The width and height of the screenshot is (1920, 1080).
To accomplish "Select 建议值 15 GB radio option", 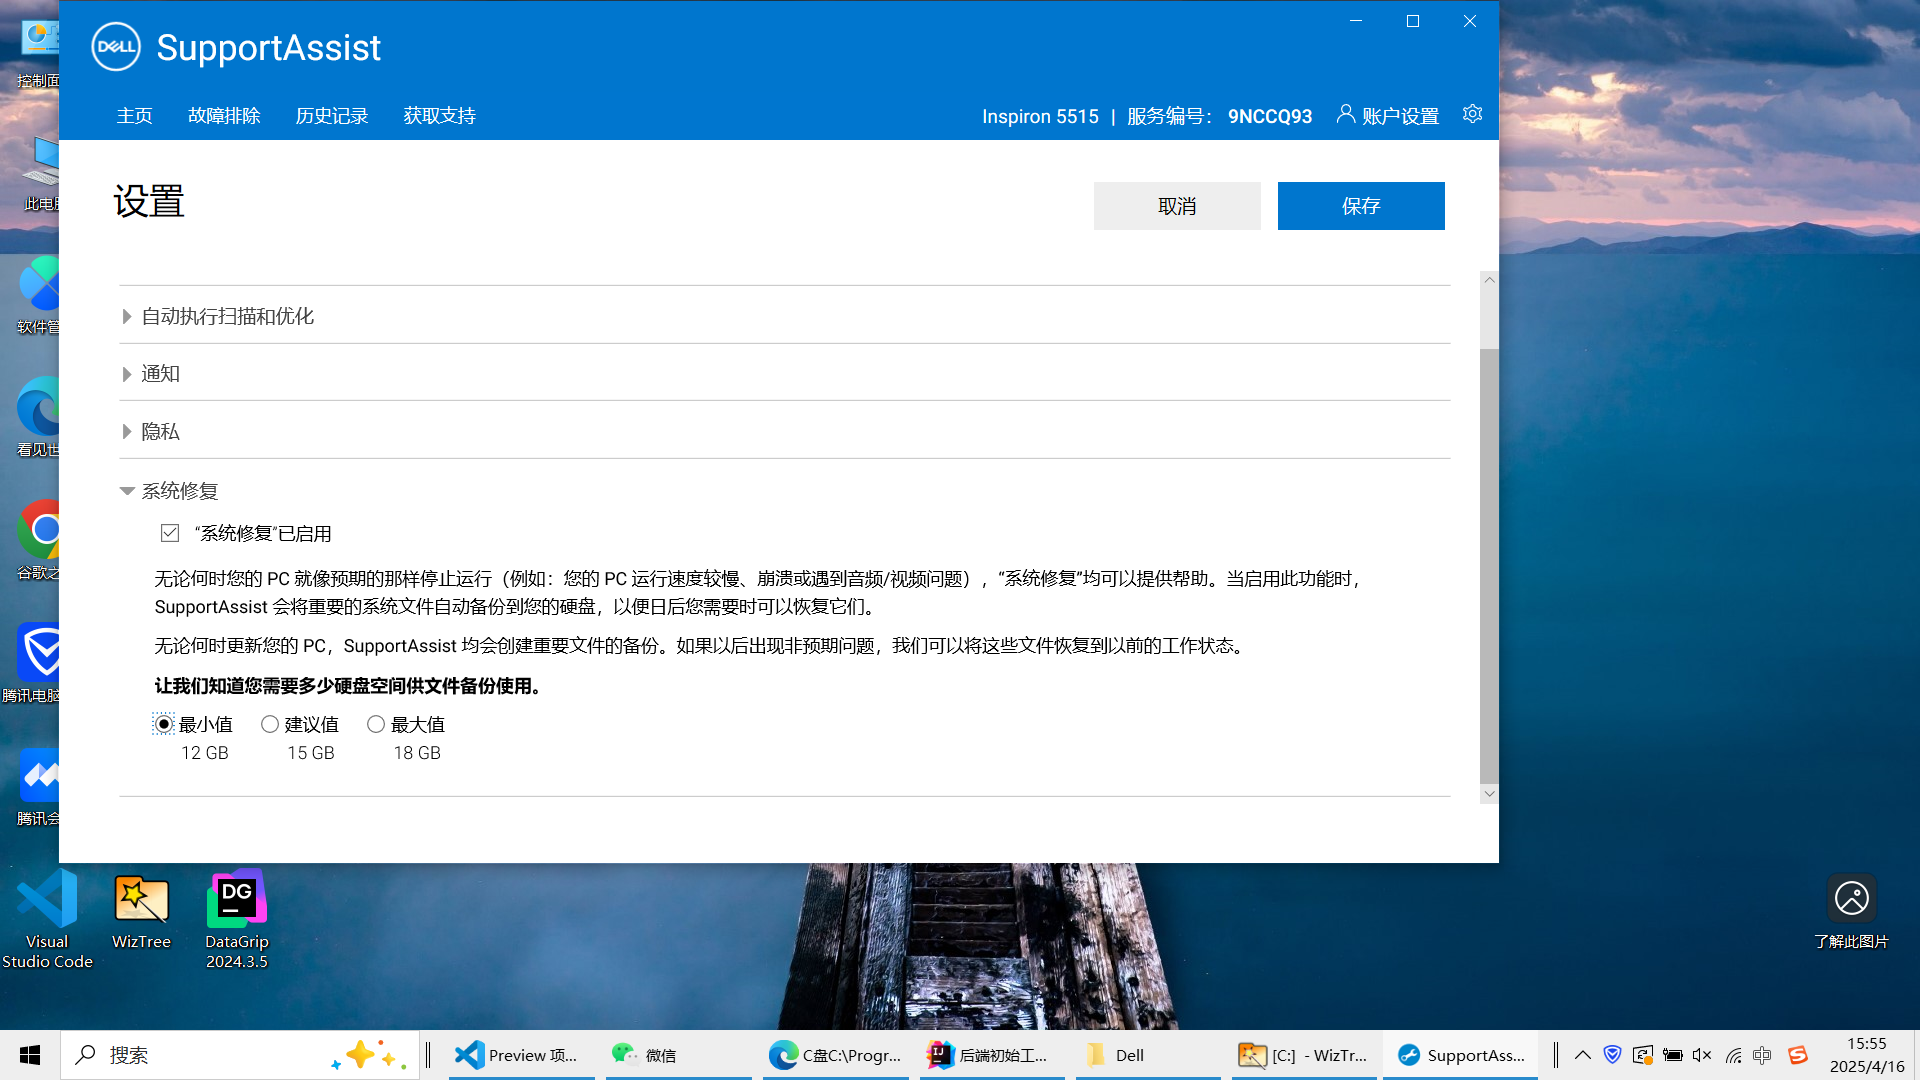I will click(x=270, y=724).
